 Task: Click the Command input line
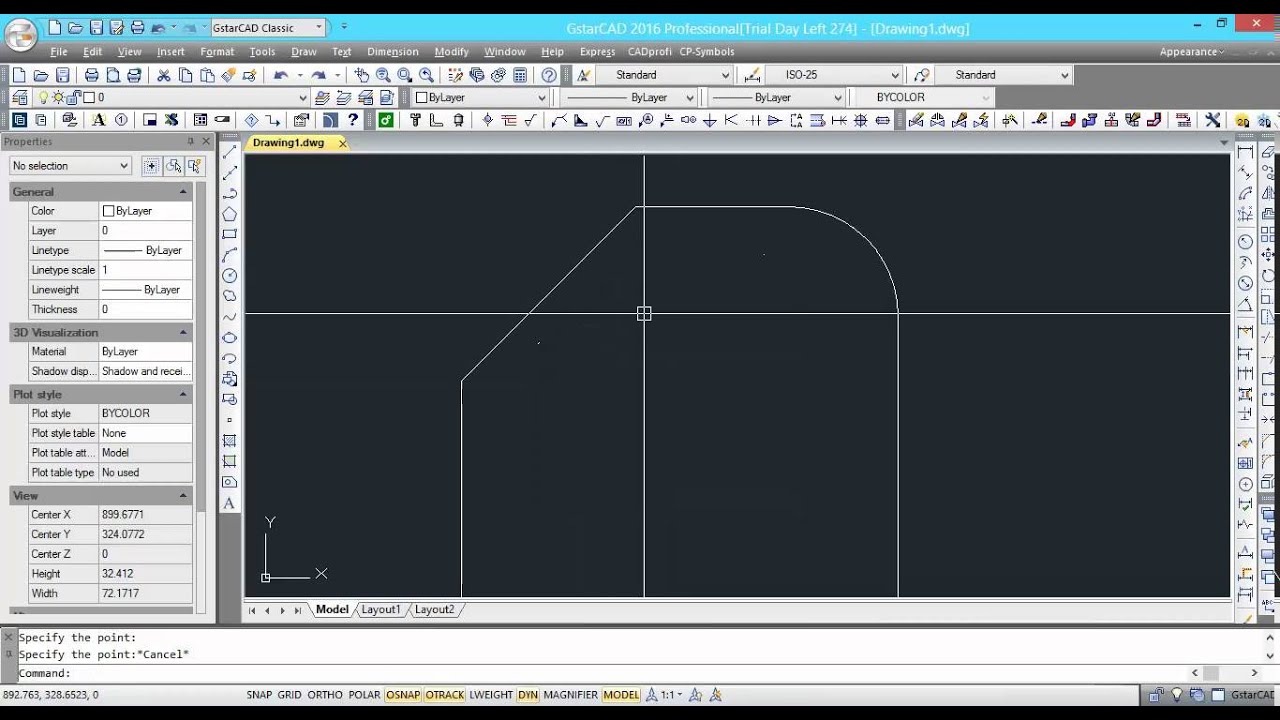pyautogui.click(x=600, y=673)
